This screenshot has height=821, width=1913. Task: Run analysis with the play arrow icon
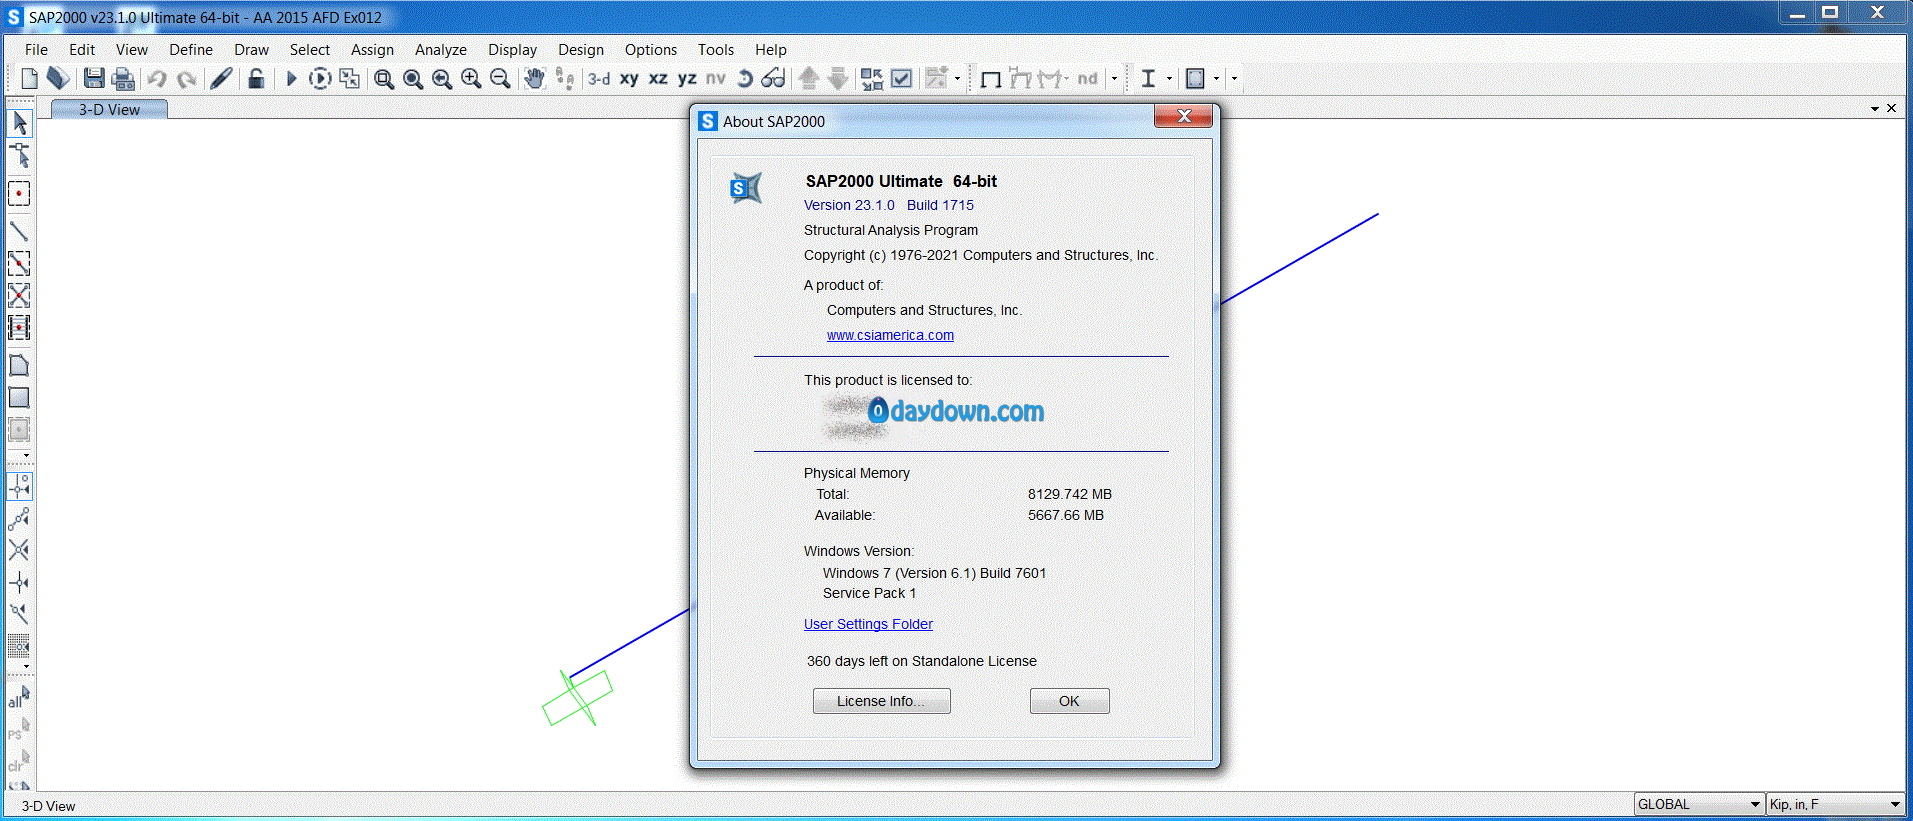point(291,78)
